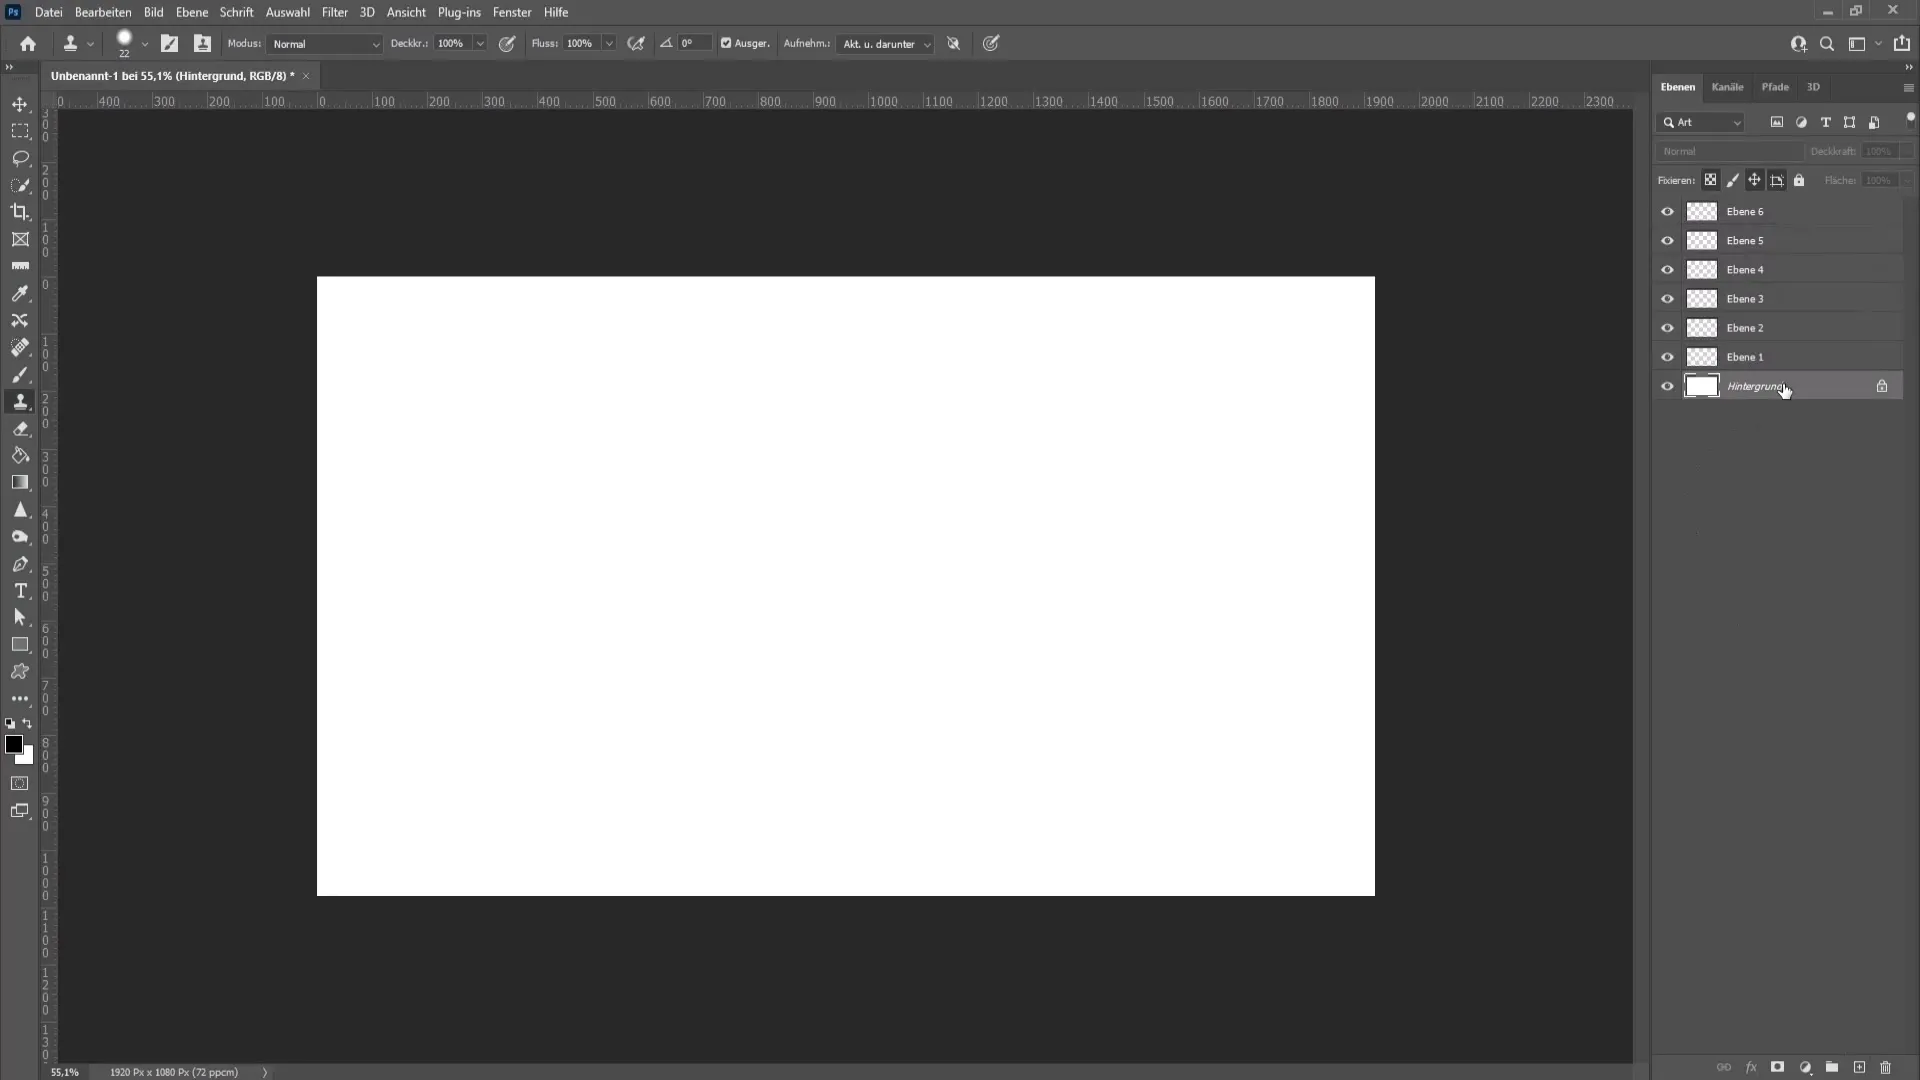This screenshot has width=1920, height=1080.
Task: Open the Filter menu
Action: [x=335, y=12]
